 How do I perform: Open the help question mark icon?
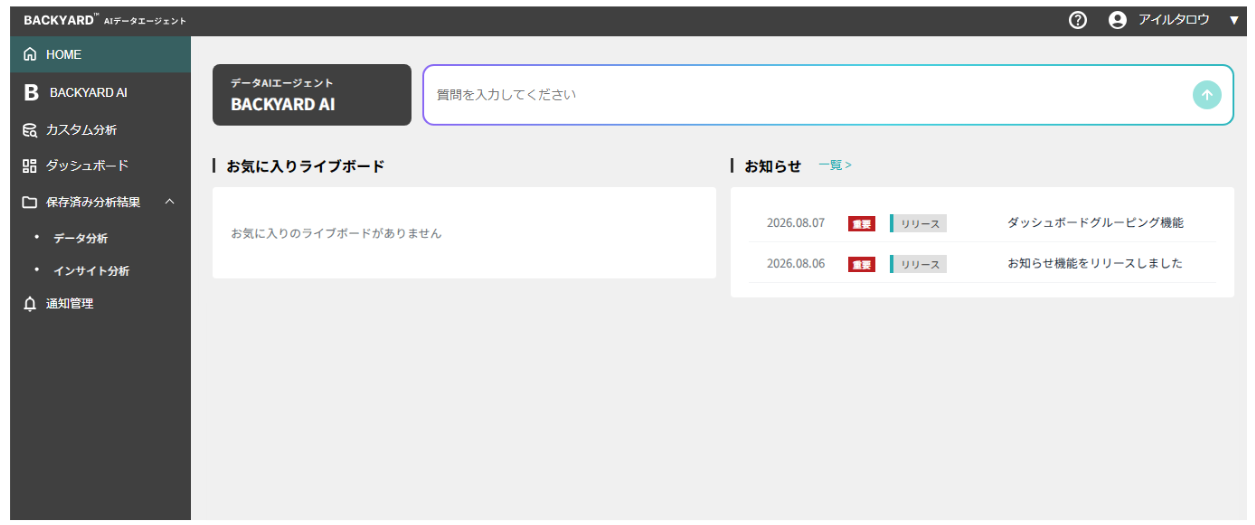(1078, 20)
